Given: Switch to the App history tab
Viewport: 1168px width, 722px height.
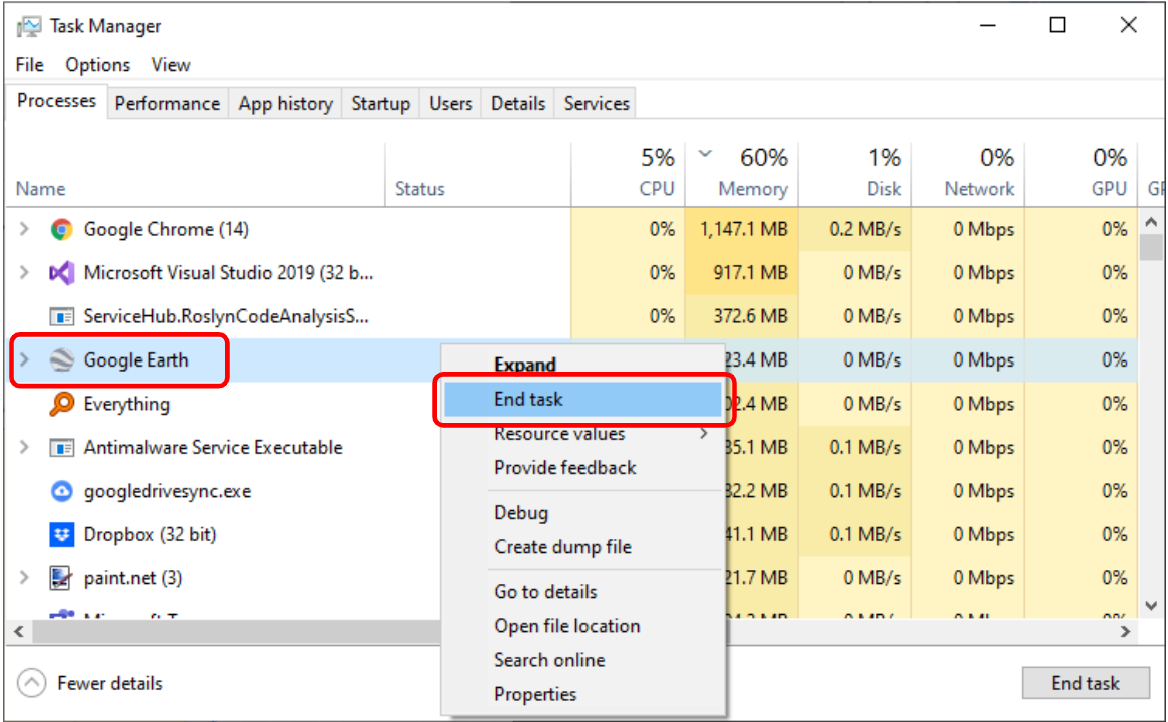Looking at the screenshot, I should click(x=285, y=104).
